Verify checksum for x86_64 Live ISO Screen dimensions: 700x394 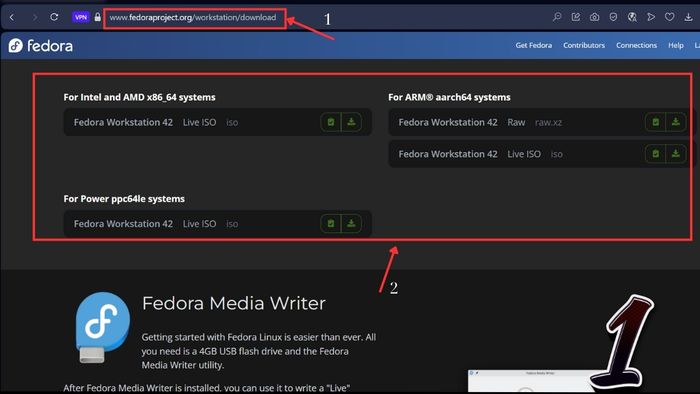[331, 122]
